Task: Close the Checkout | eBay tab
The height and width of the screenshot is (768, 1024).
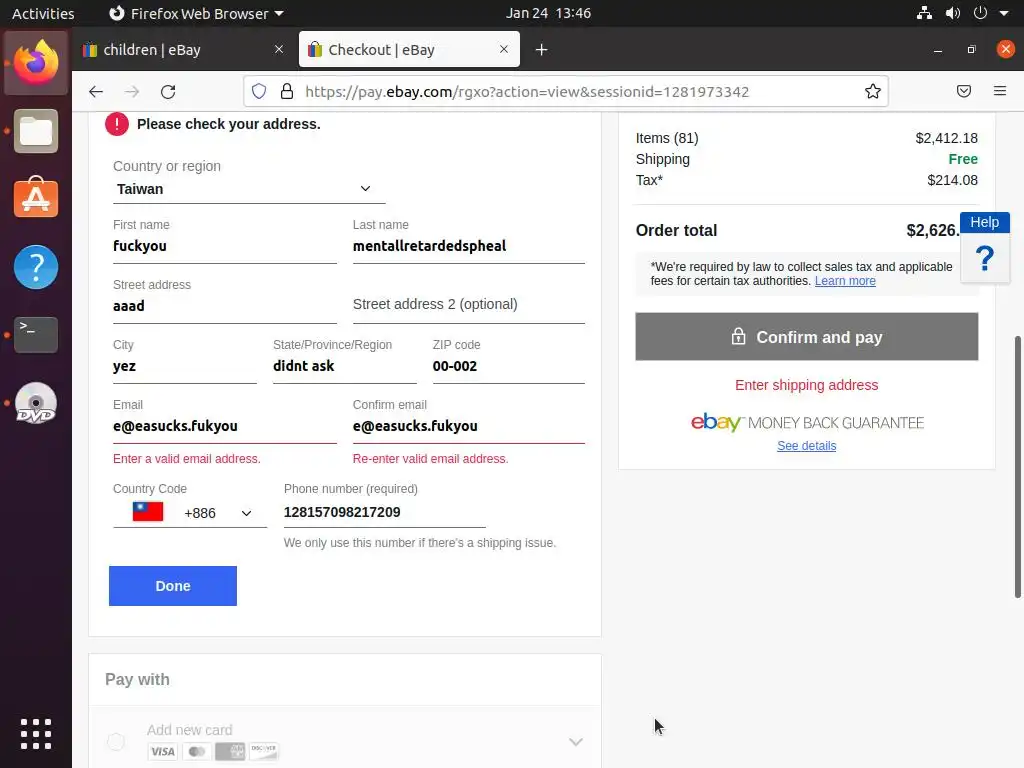Action: tap(504, 49)
